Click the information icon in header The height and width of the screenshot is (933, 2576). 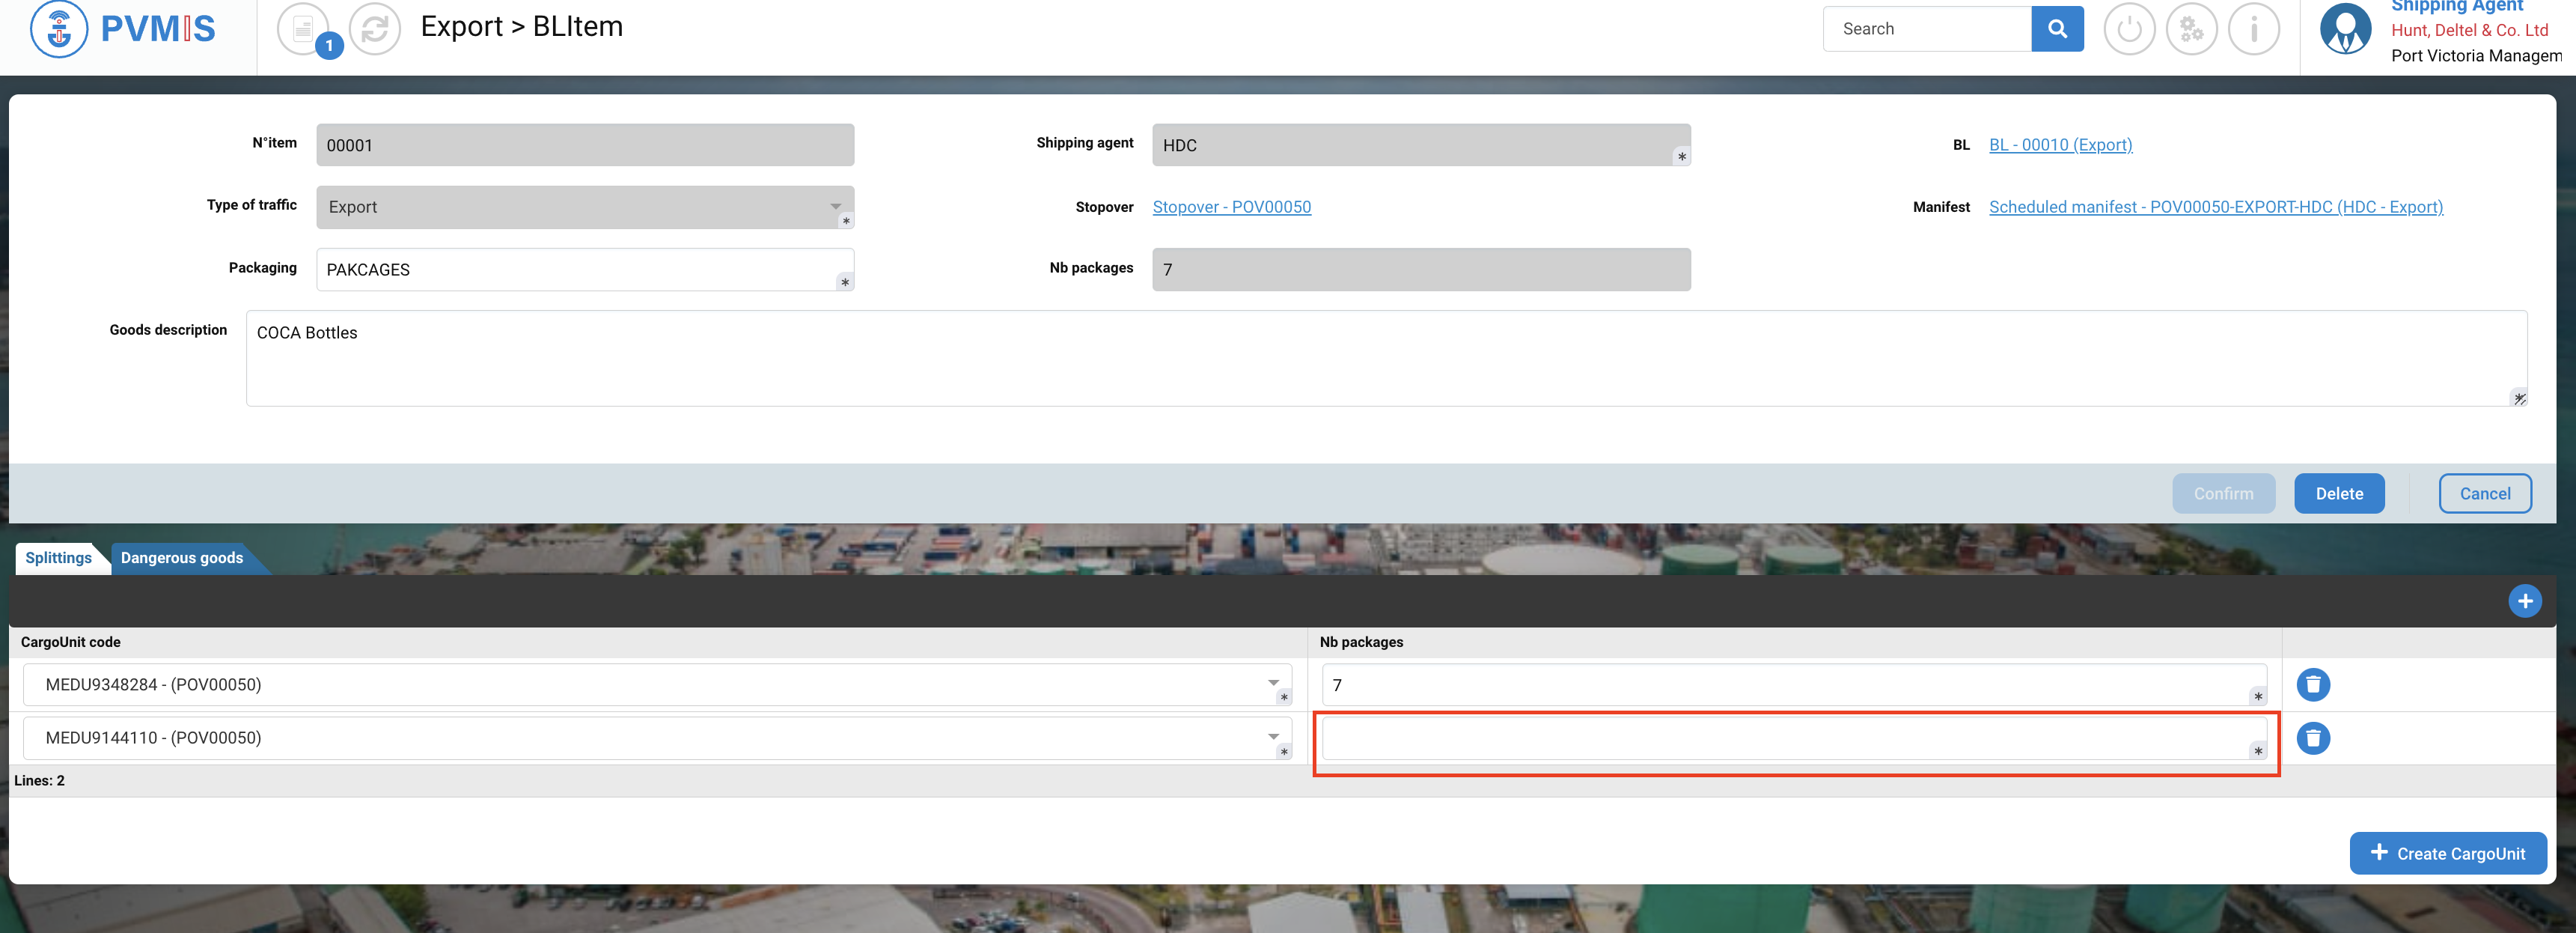click(x=2253, y=29)
